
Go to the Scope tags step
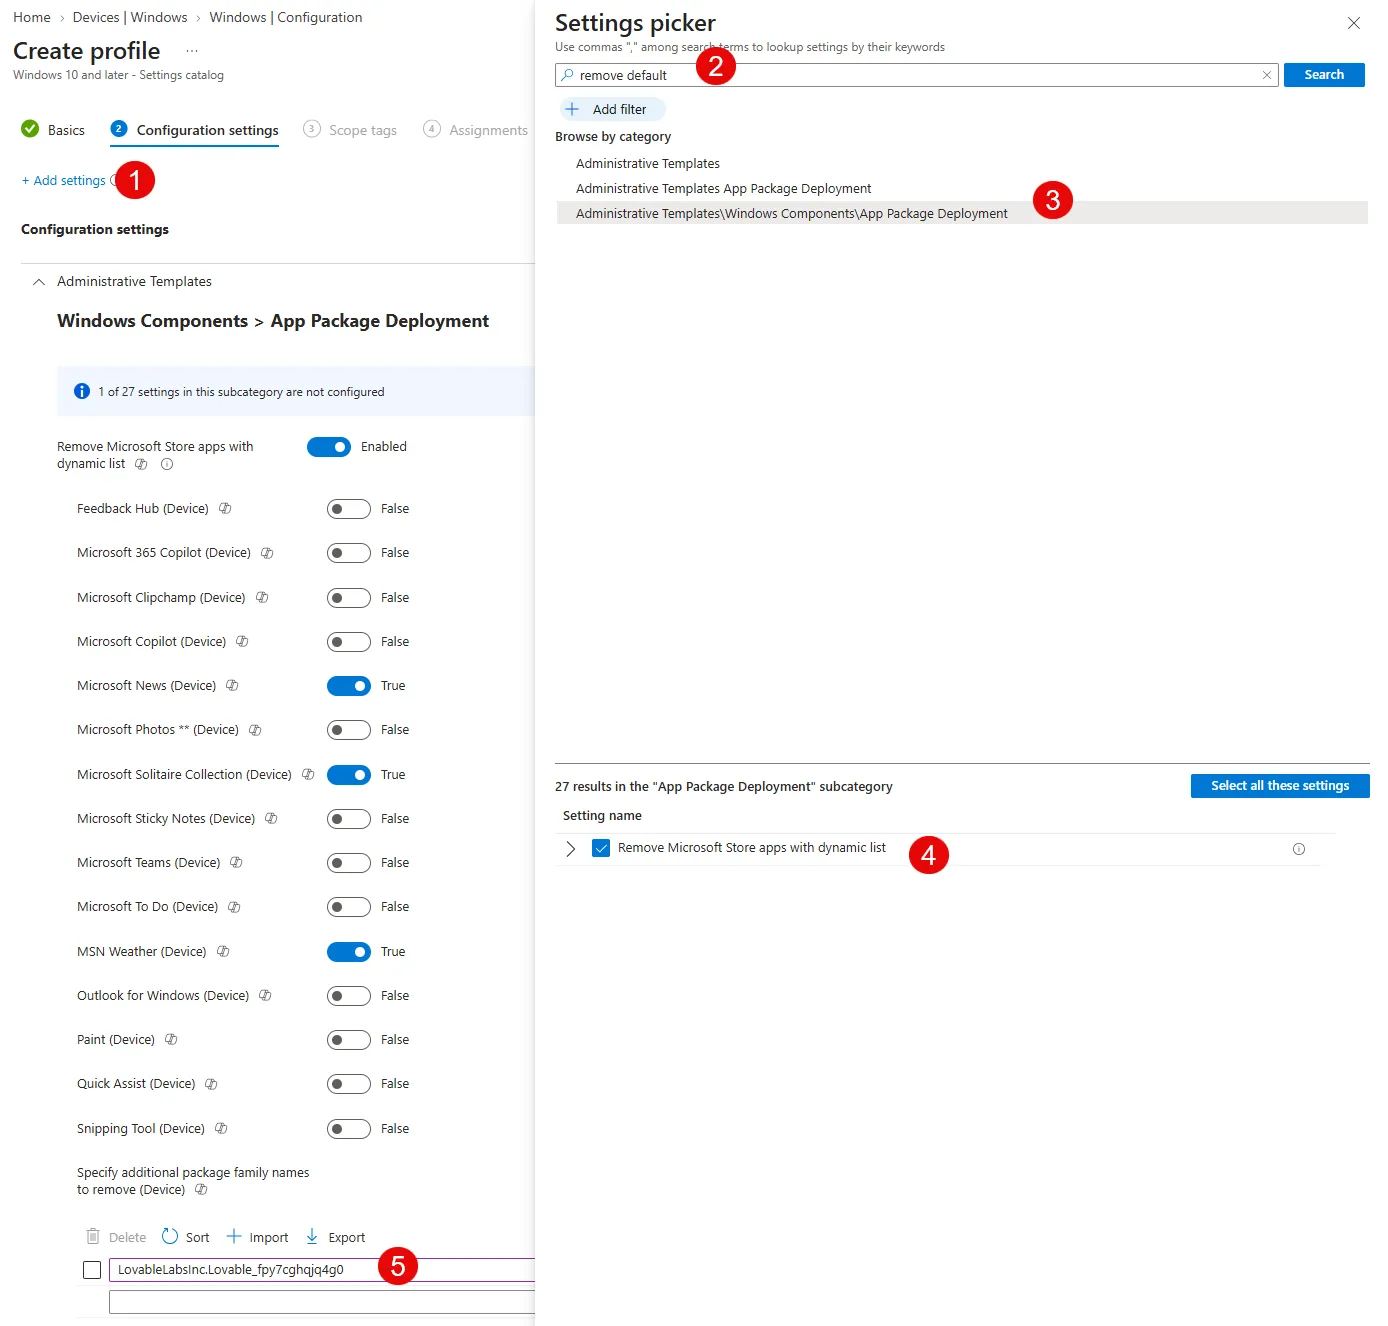(x=350, y=130)
